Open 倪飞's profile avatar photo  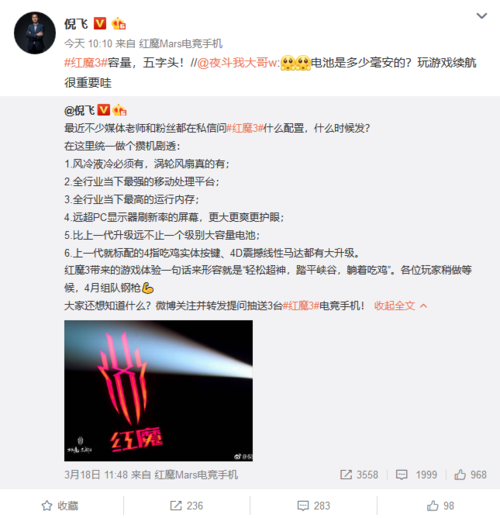coord(35,33)
